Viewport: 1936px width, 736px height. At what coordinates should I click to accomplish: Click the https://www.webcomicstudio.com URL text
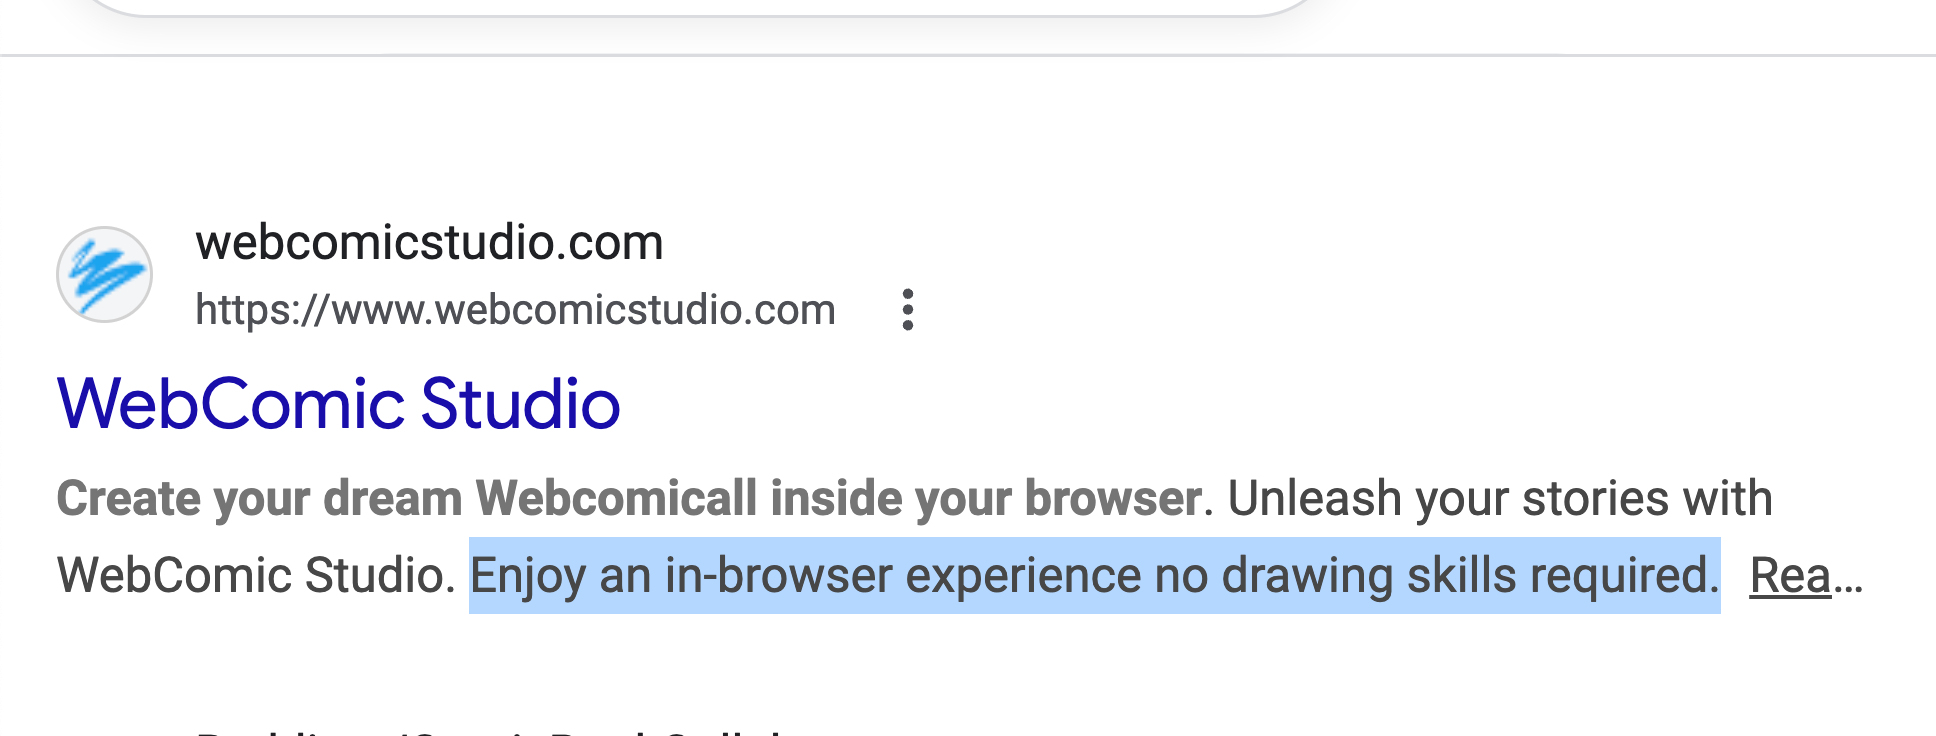pos(515,310)
